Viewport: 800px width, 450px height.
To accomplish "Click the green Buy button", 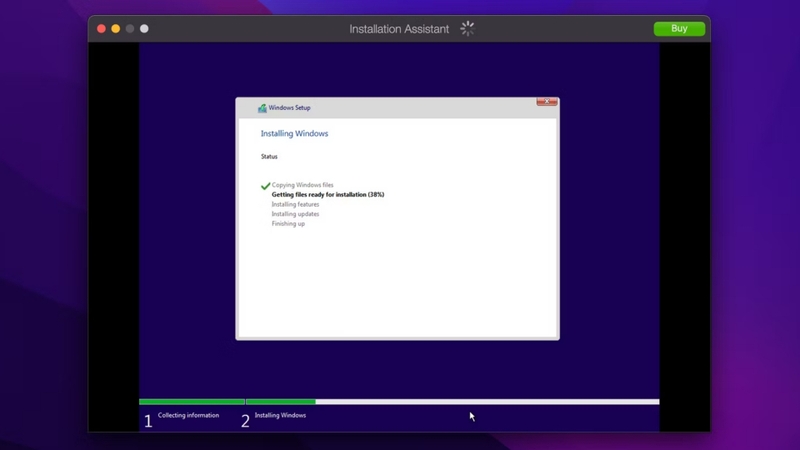I will tap(679, 29).
